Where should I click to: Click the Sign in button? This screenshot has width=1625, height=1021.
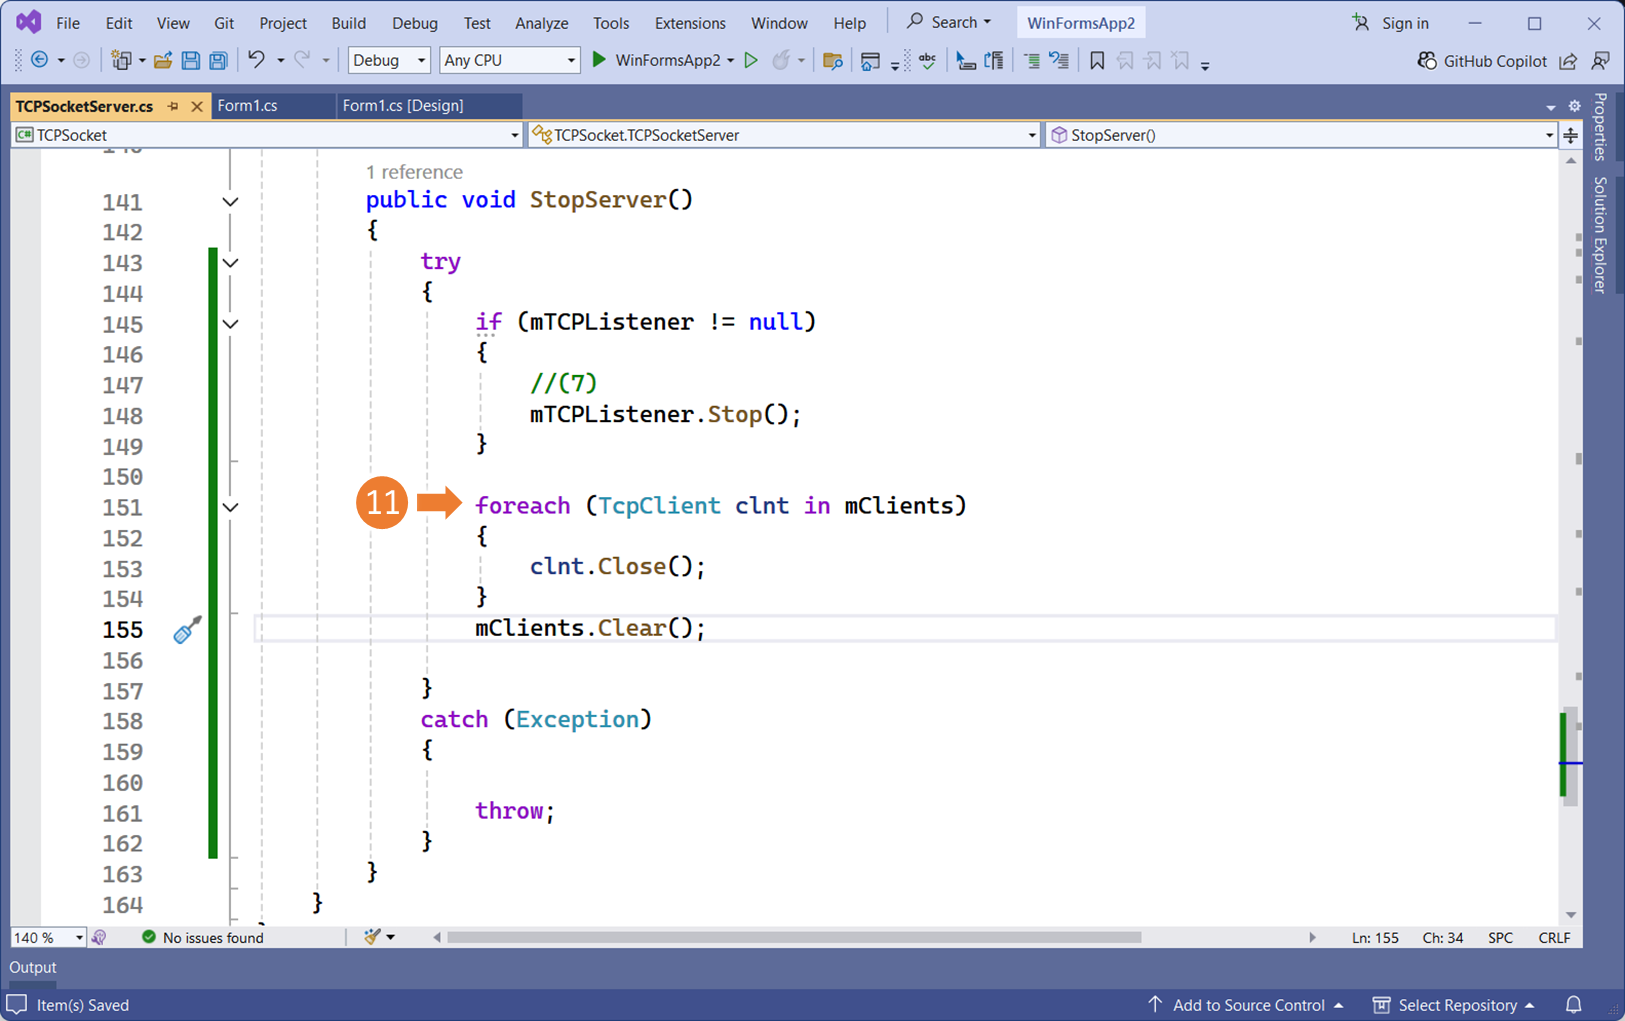click(x=1391, y=23)
